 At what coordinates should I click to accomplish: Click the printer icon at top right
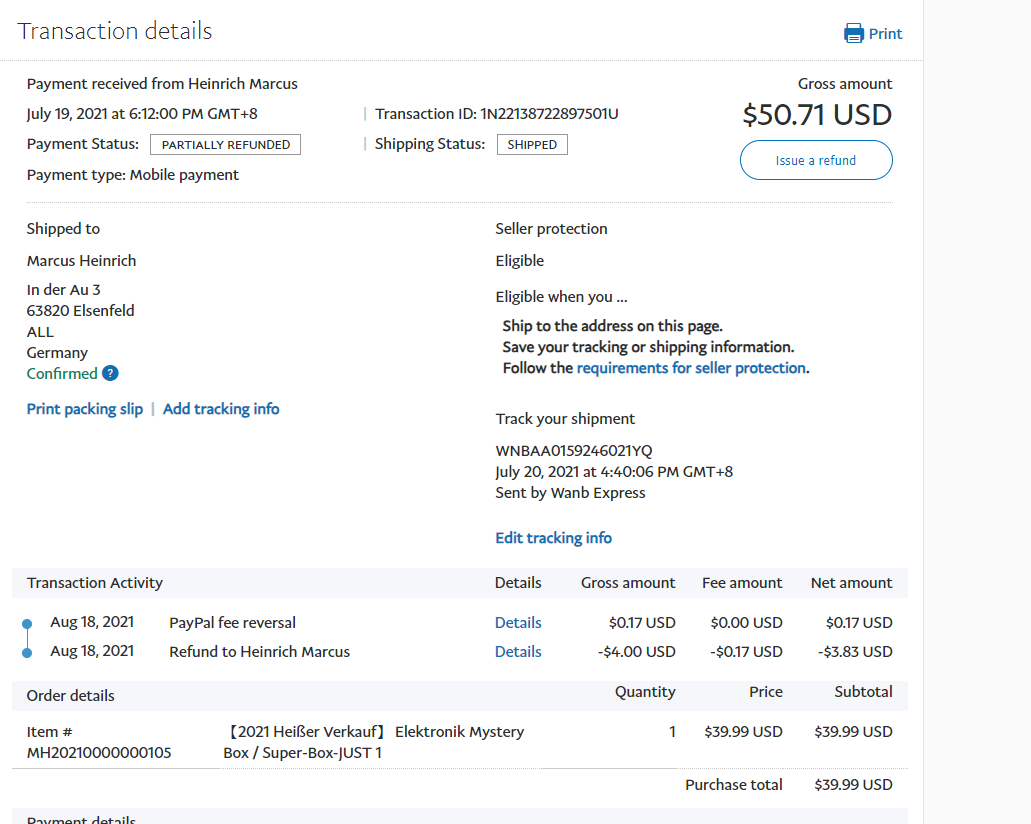tap(853, 34)
